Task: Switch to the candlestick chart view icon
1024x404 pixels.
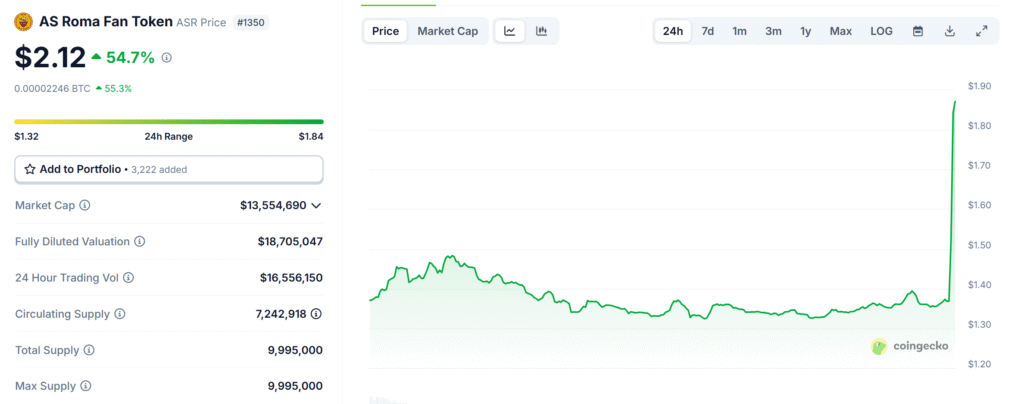Action: pyautogui.click(x=541, y=31)
